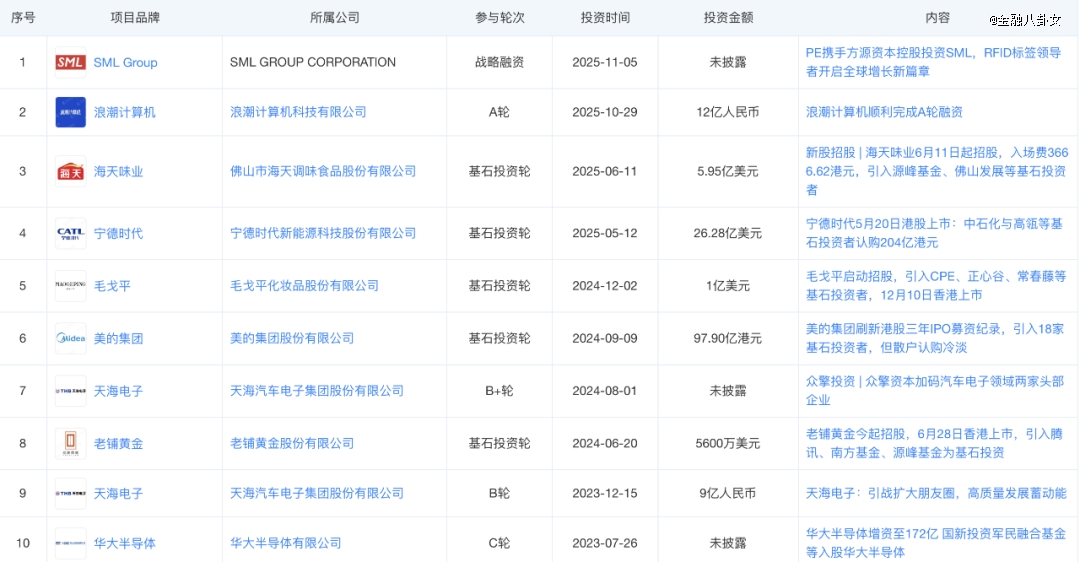Open company link 浪潮计算机科技有限公司
Viewport: 1080px width, 562px height.
click(298, 112)
